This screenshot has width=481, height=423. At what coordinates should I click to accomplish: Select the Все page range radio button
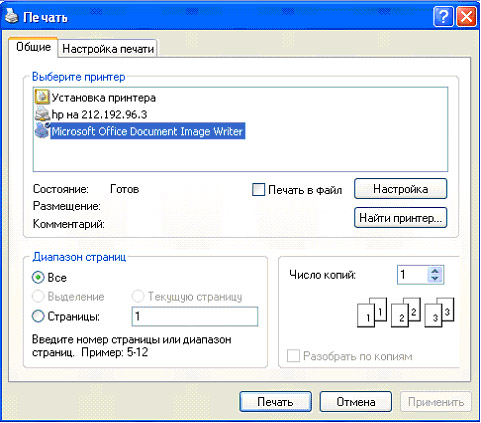click(x=38, y=277)
